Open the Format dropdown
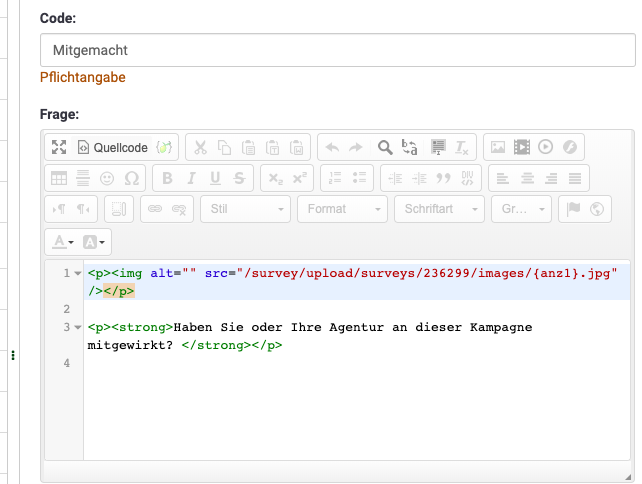 tap(341, 209)
